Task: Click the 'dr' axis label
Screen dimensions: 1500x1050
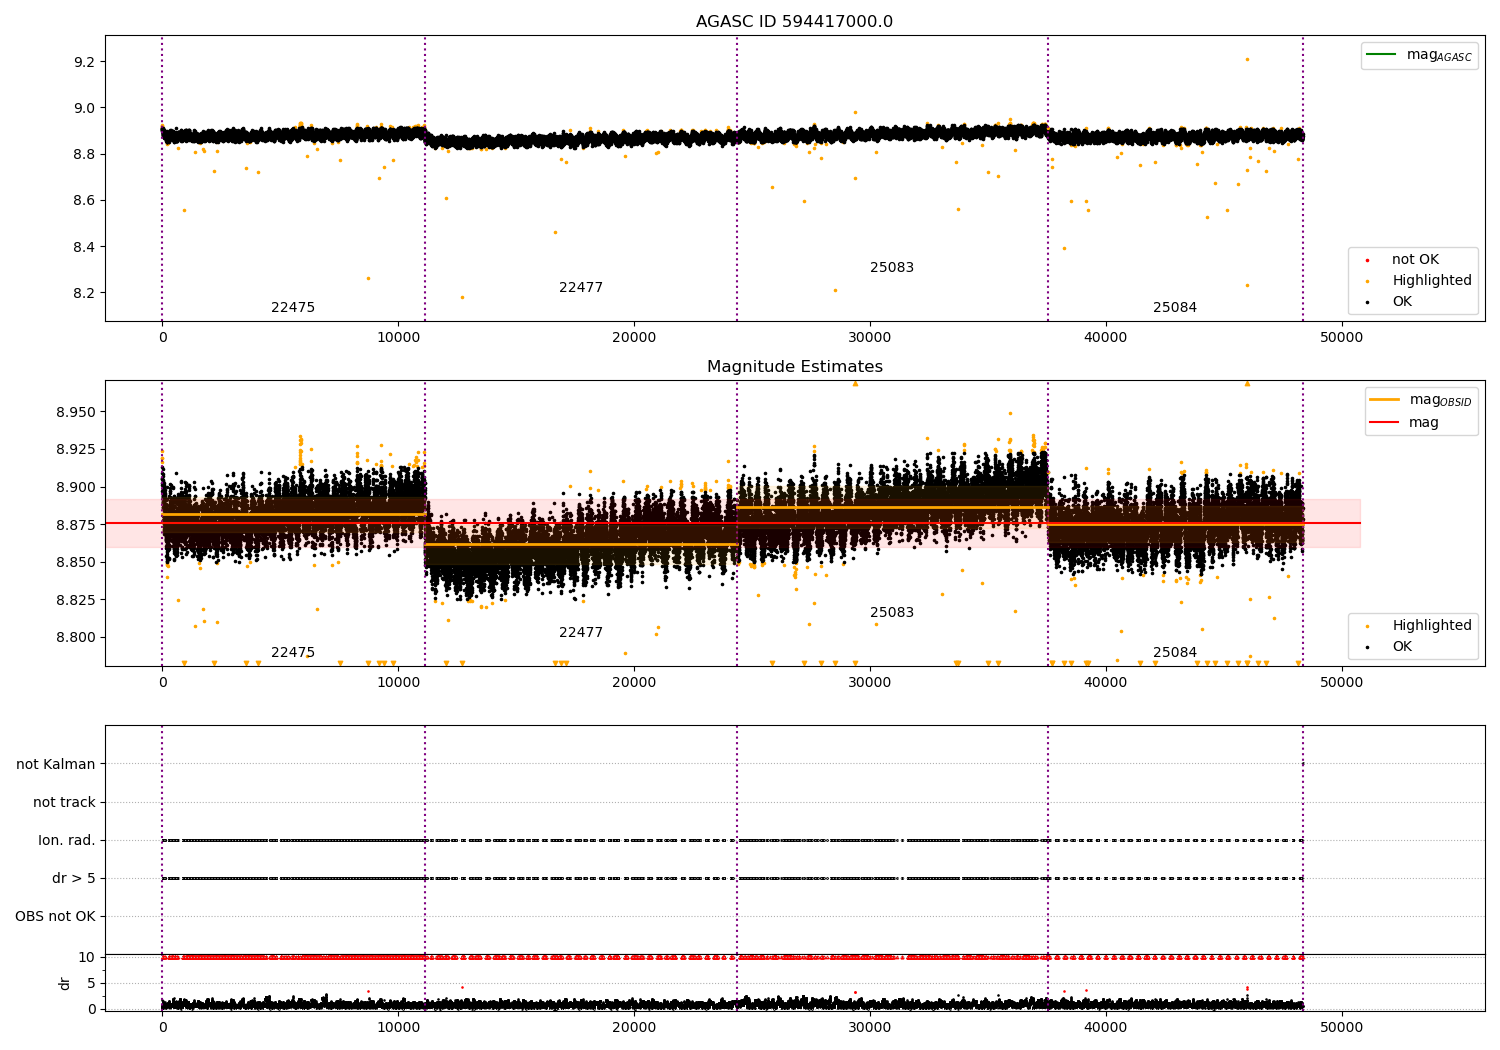Action: coord(65,983)
